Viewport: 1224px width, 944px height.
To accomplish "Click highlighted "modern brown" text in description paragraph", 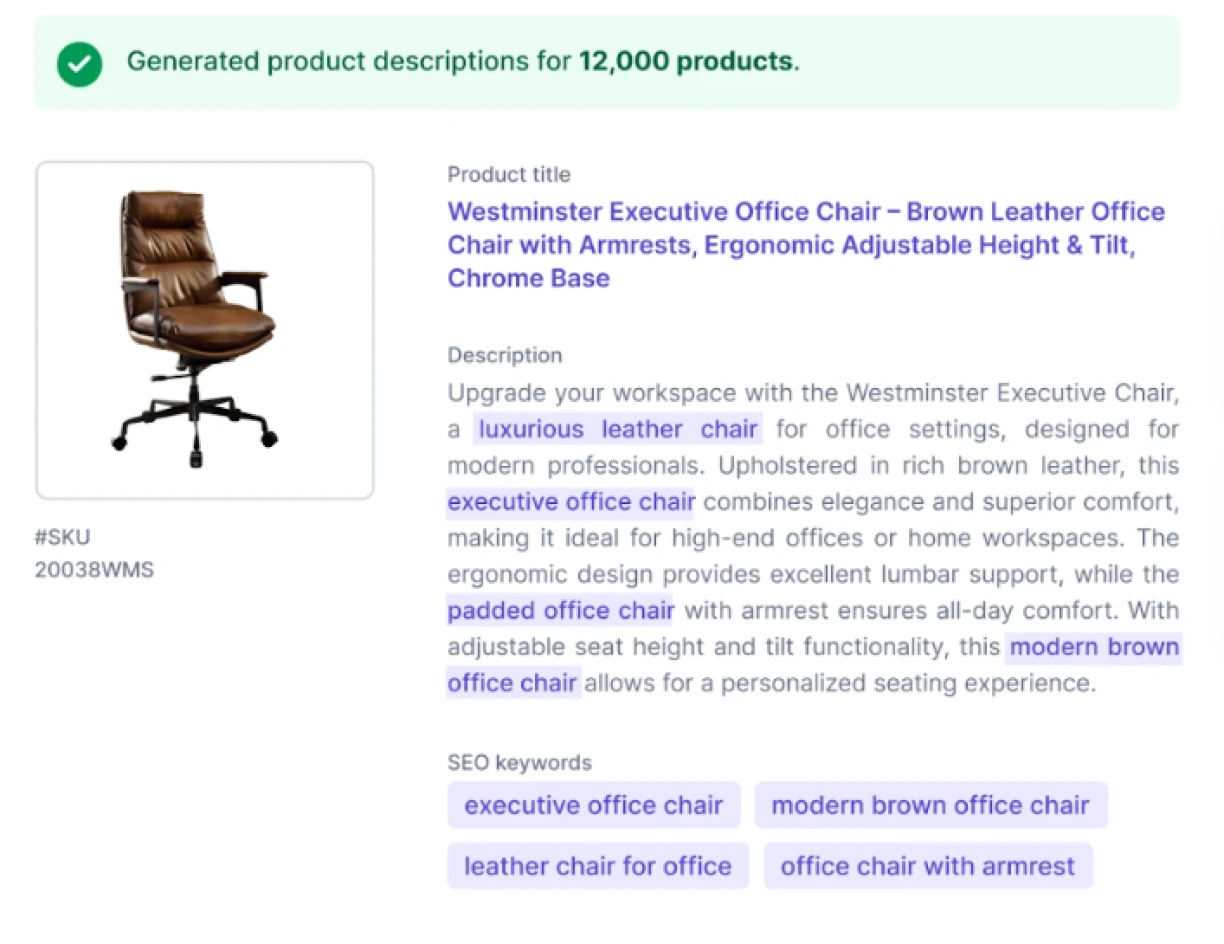I will pyautogui.click(x=1094, y=647).
